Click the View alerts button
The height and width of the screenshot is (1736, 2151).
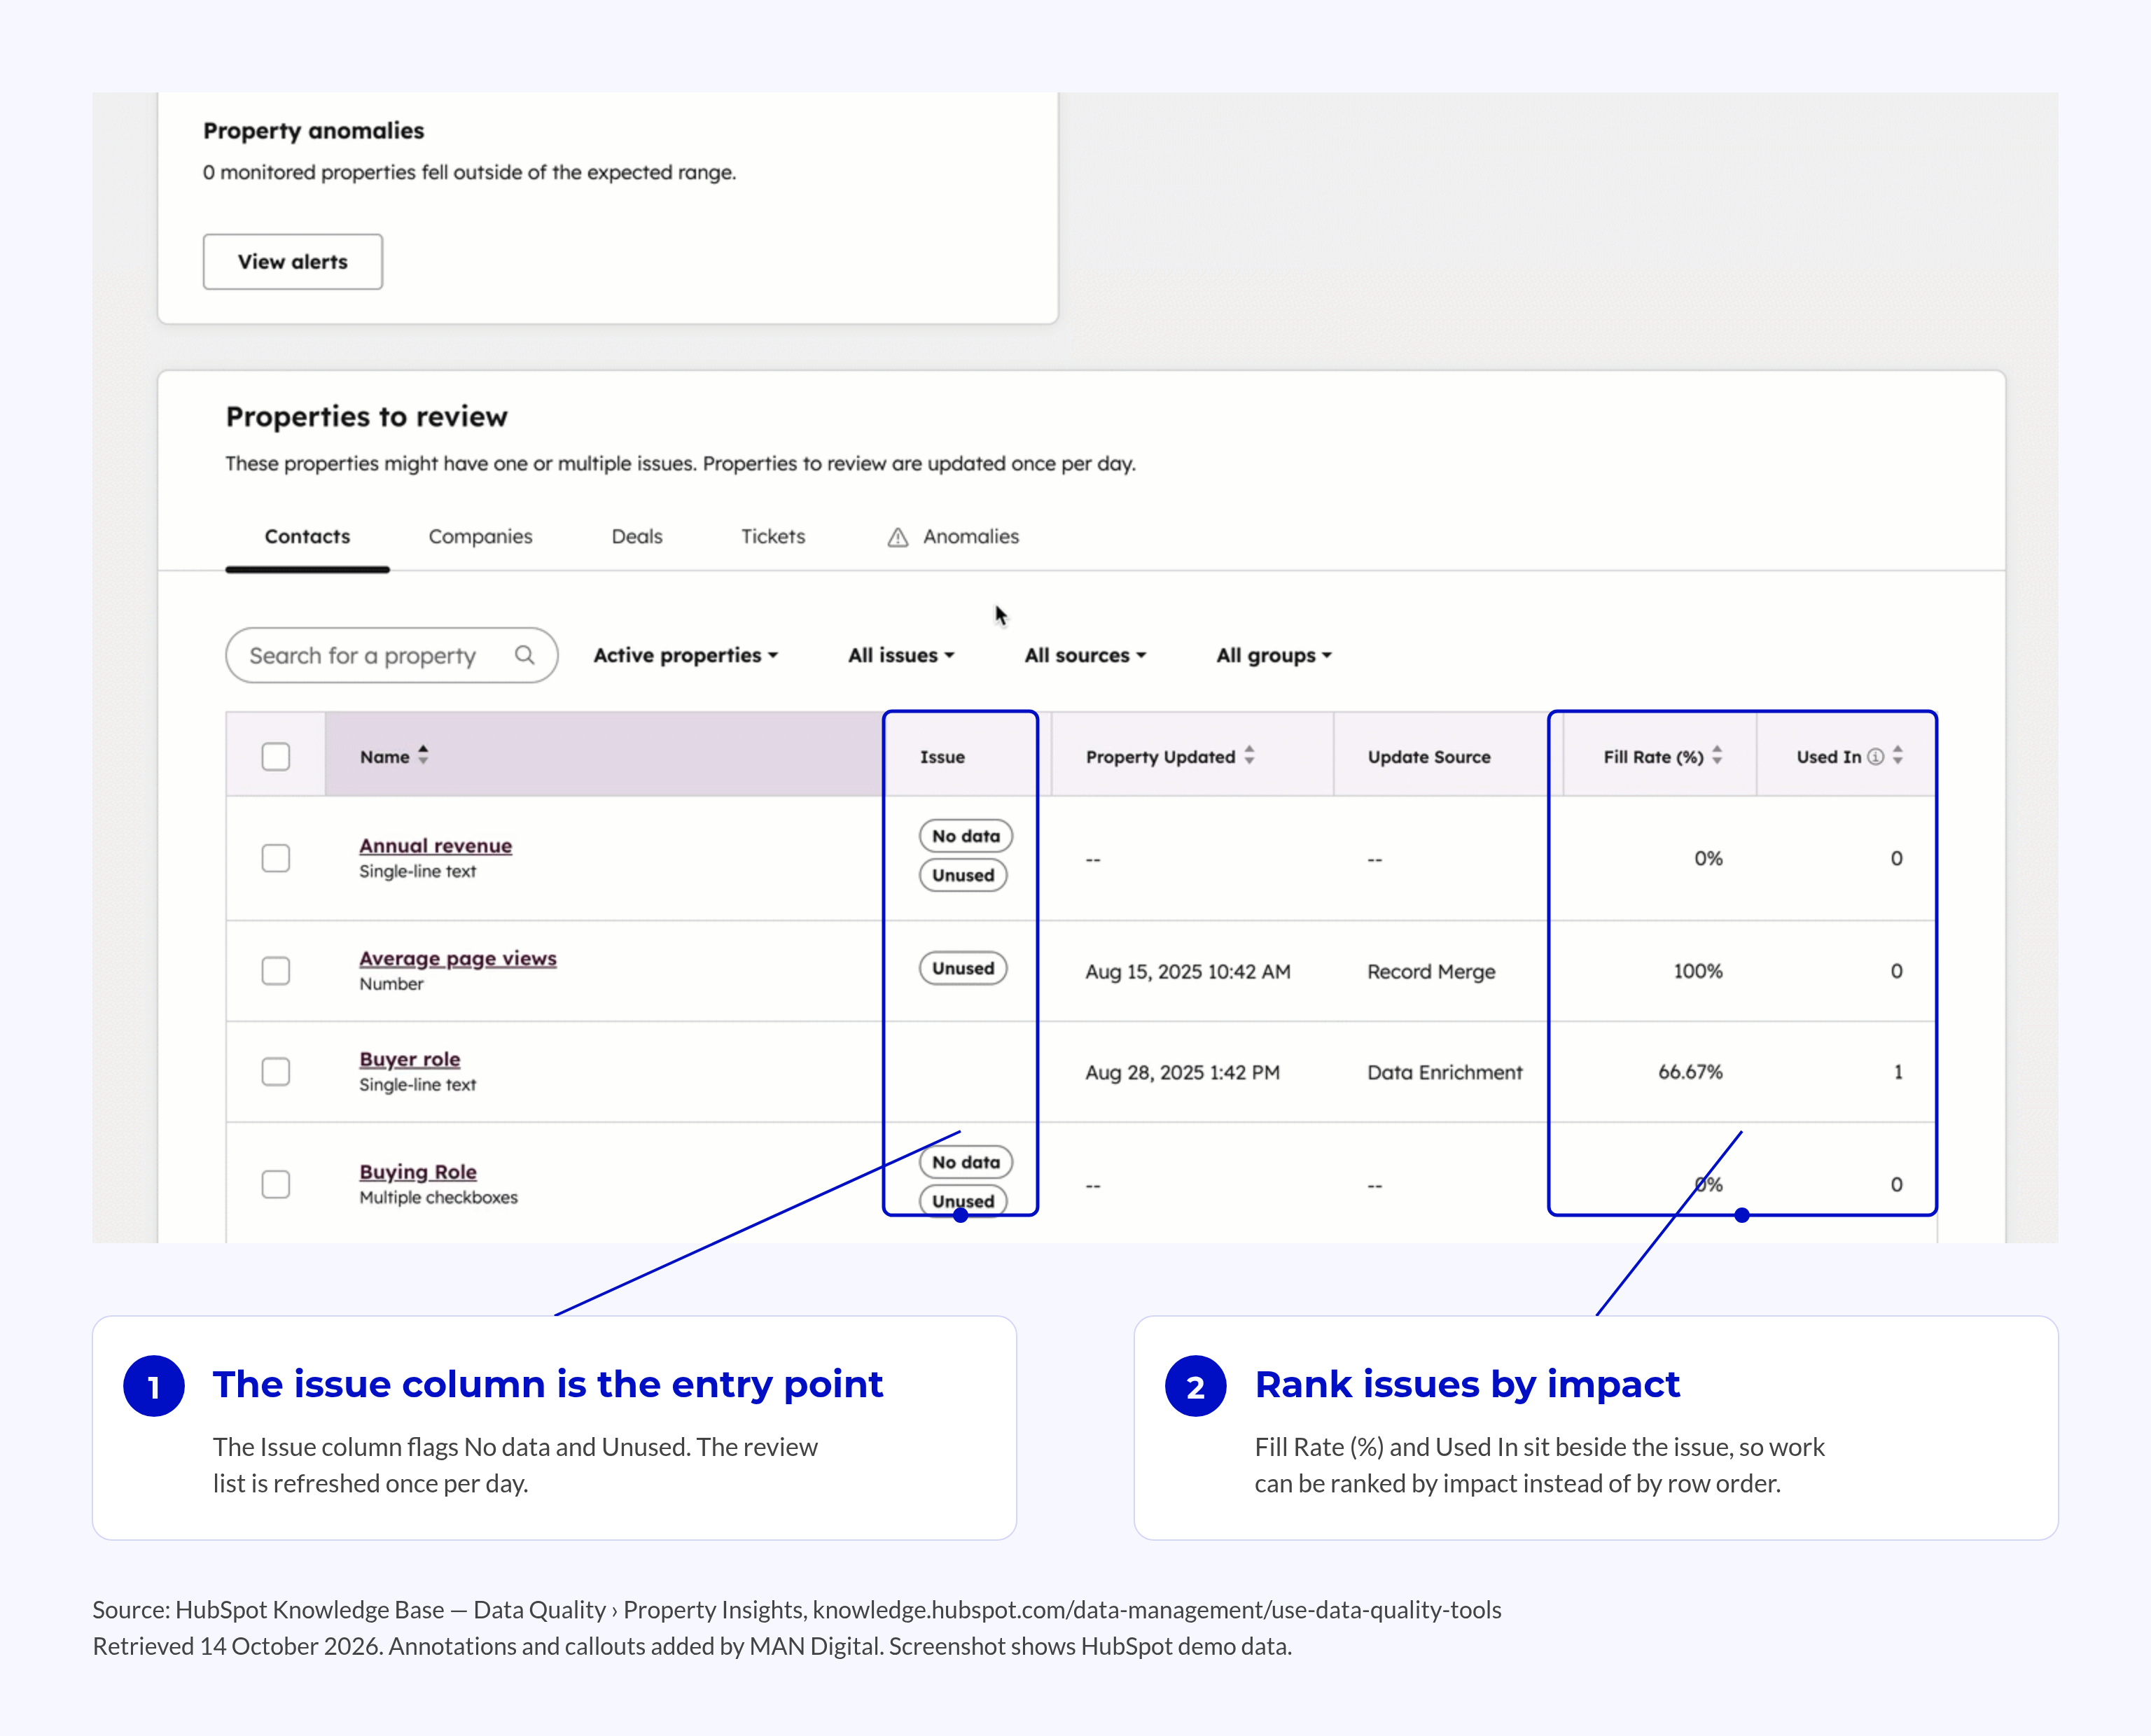[292, 262]
